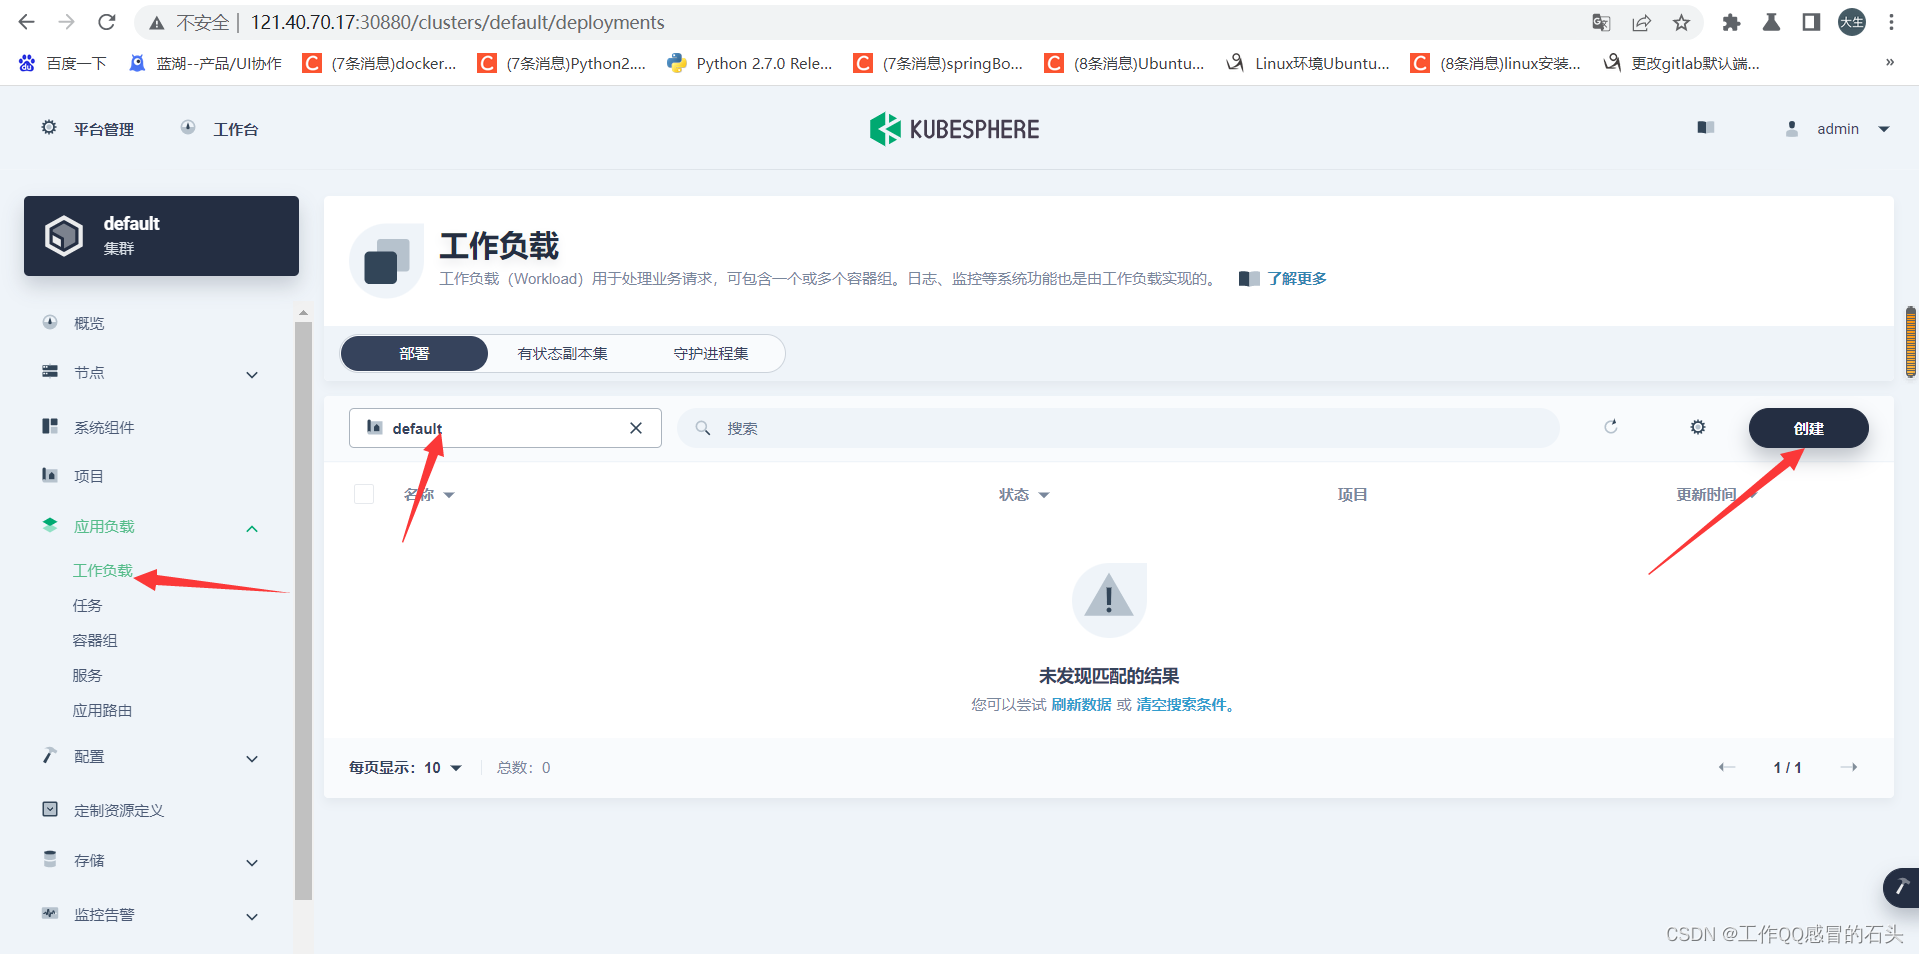Click the 创建 button
This screenshot has width=1919, height=954.
coord(1808,428)
